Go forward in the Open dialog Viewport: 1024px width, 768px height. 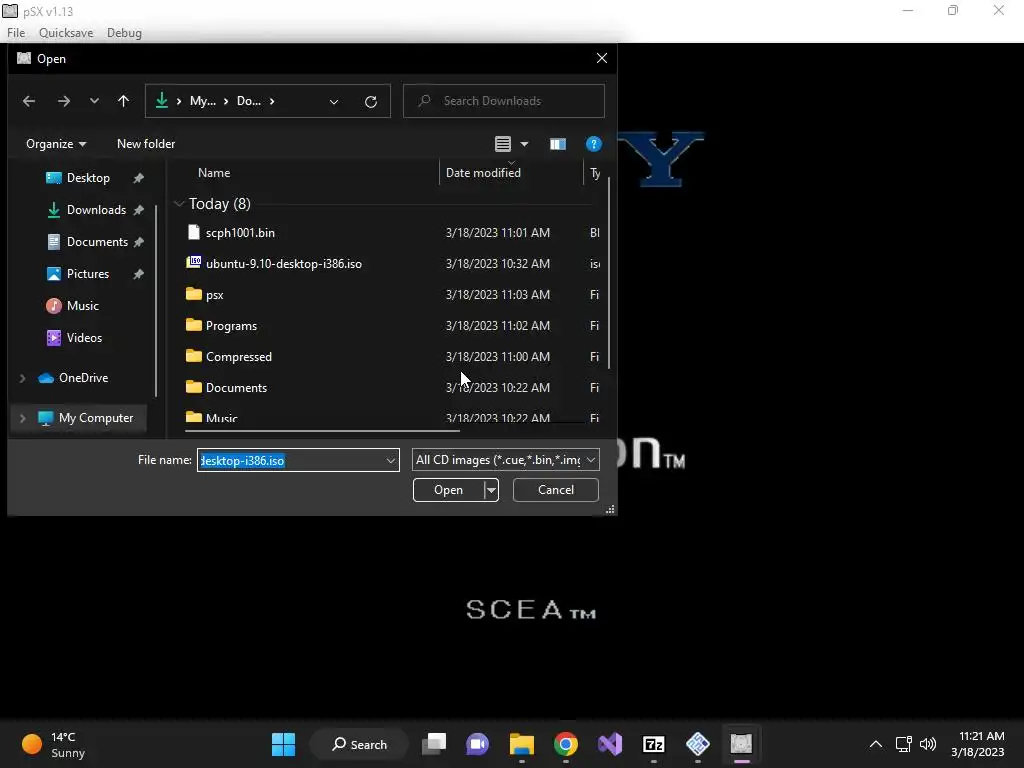tap(63, 101)
